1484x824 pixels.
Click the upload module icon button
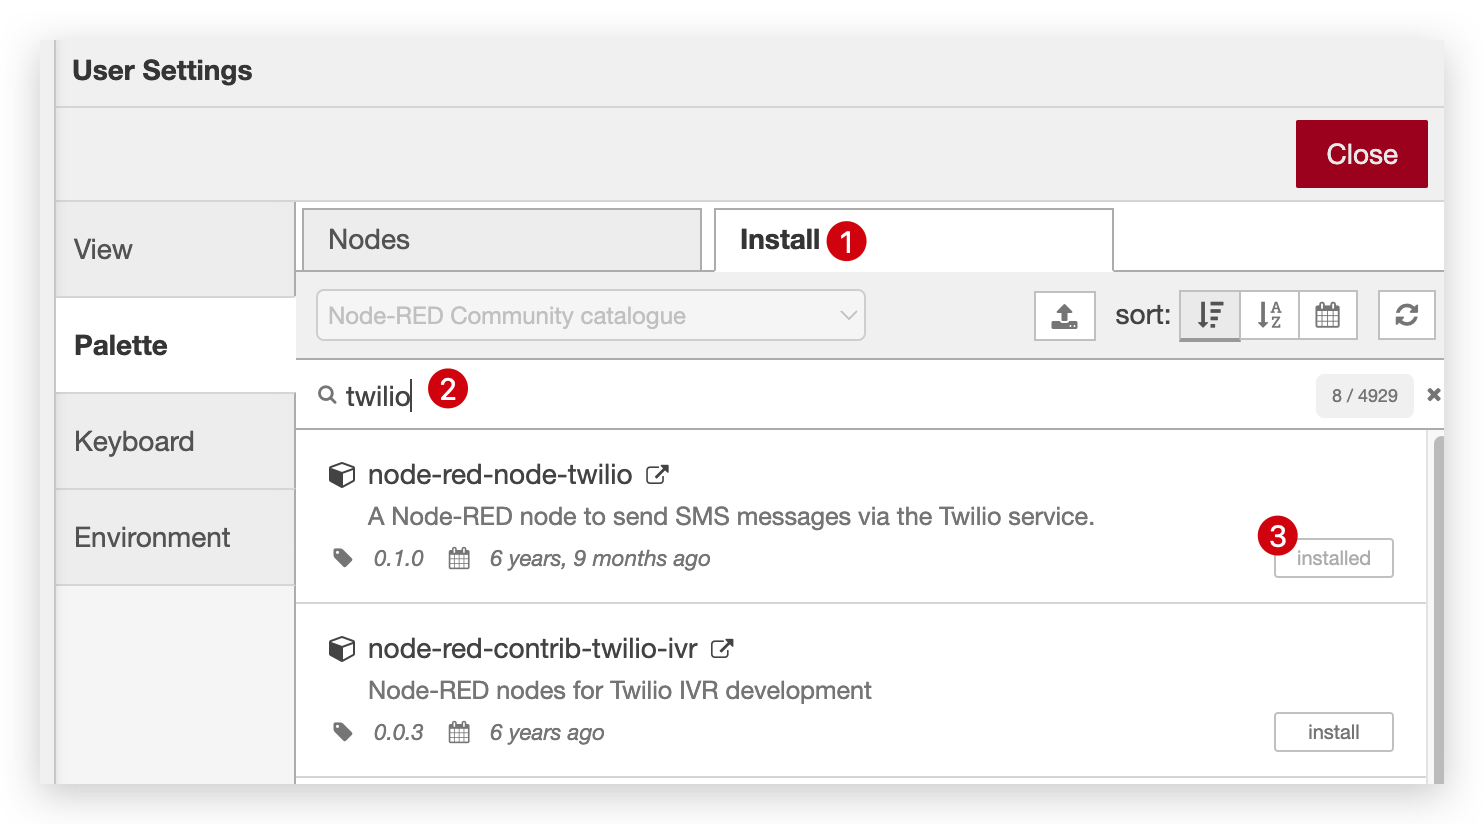1065,316
